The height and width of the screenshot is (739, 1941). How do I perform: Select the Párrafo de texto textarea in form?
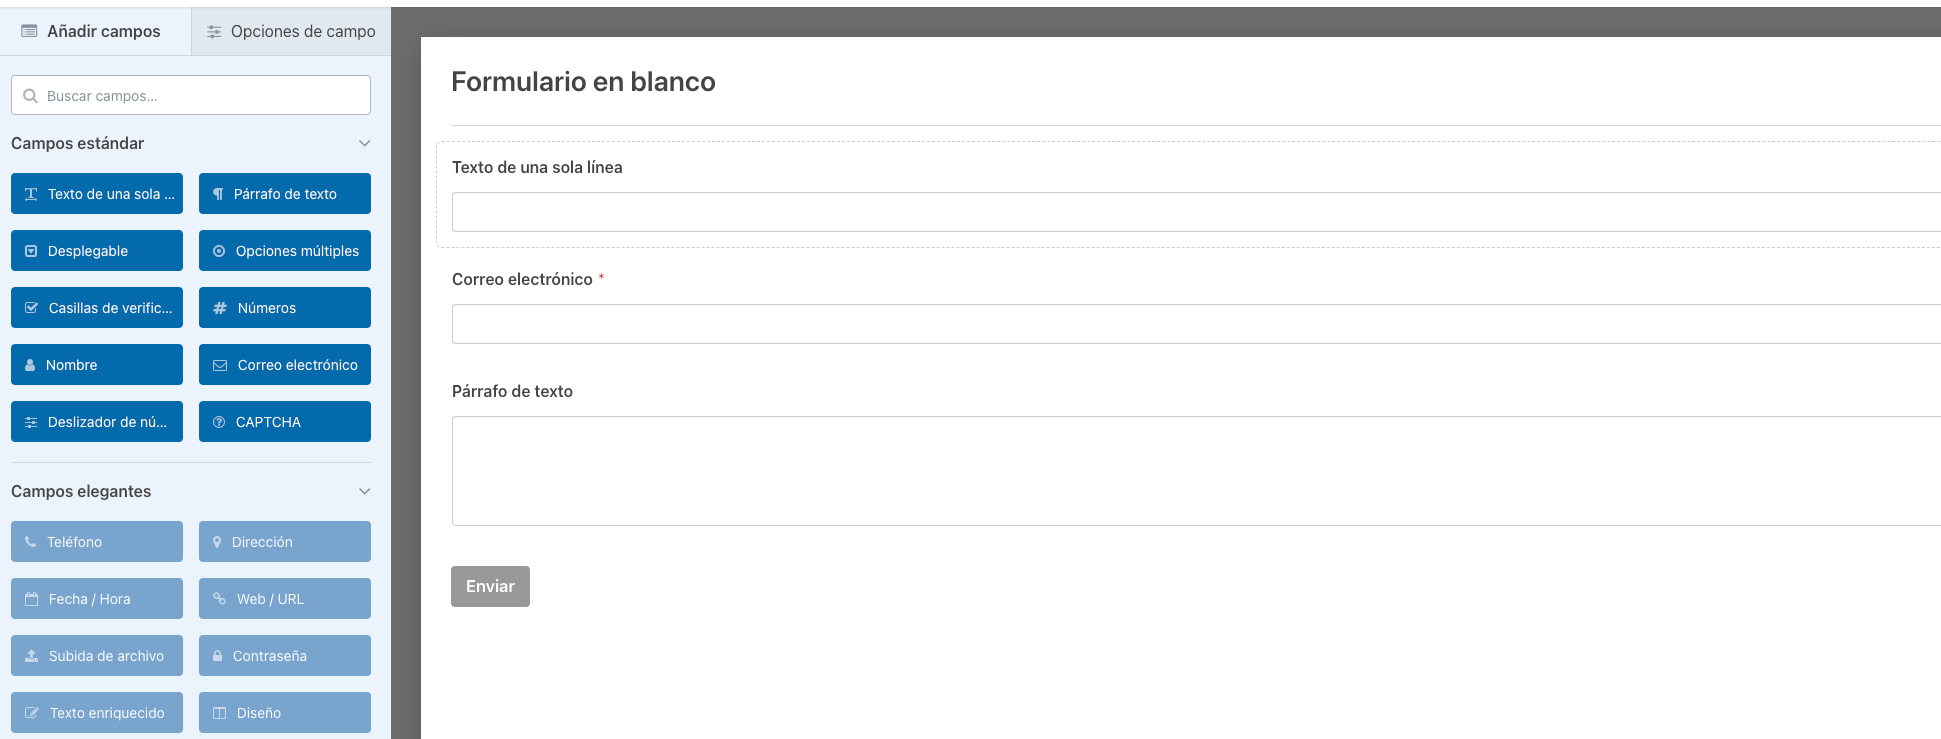tap(1196, 471)
